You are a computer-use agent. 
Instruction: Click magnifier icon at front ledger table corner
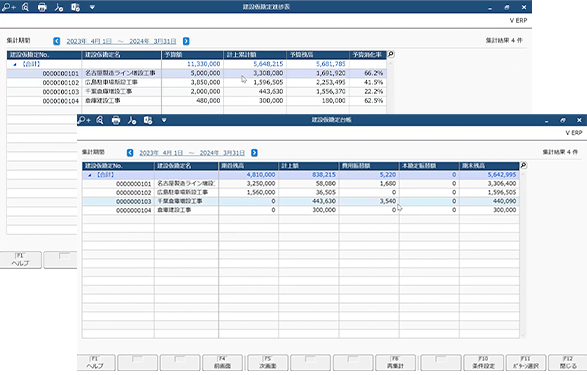tap(523, 165)
